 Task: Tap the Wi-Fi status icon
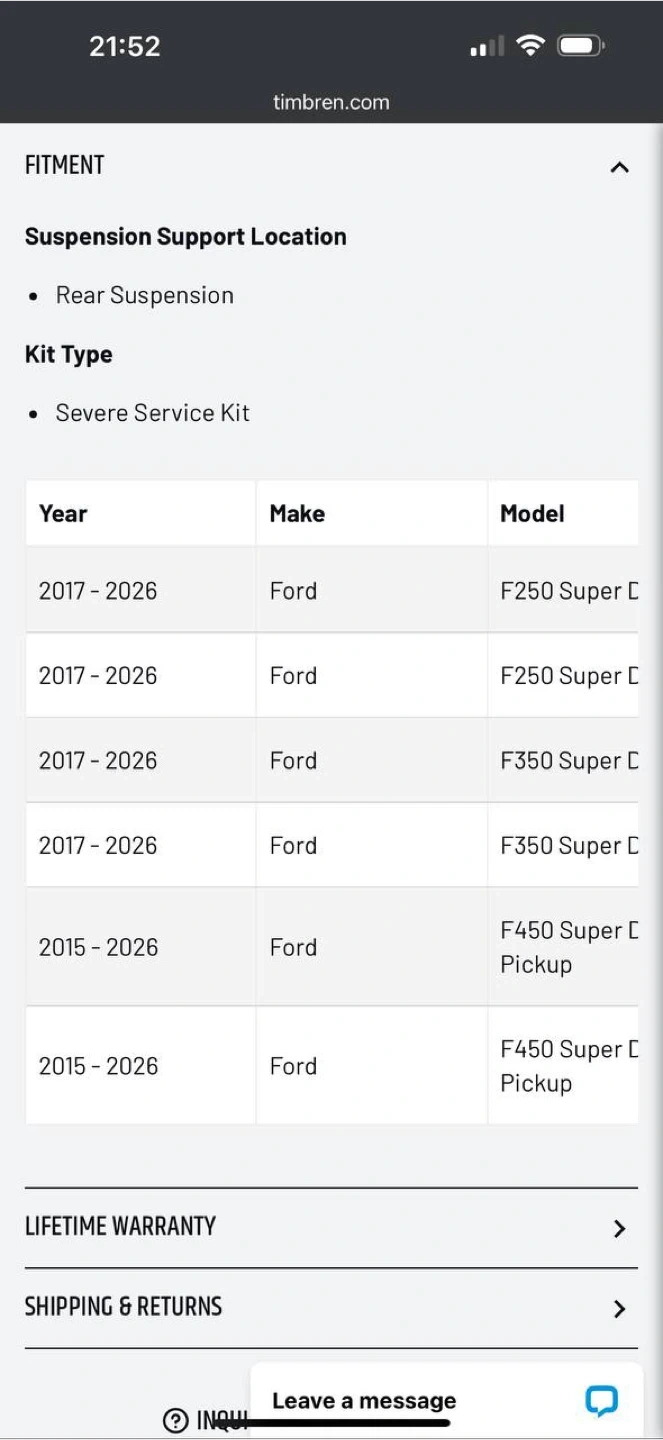tap(530, 45)
